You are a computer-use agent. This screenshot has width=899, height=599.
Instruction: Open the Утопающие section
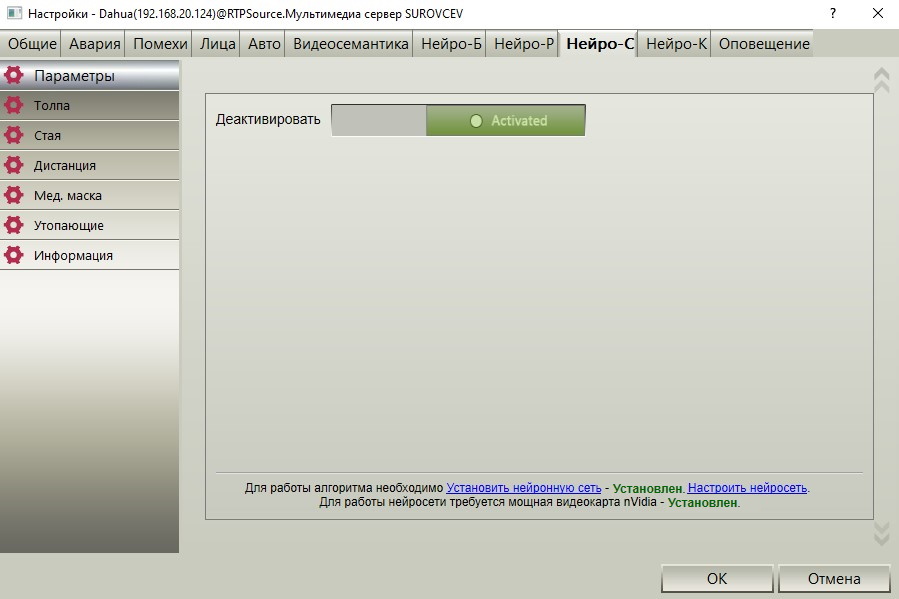tap(89, 225)
